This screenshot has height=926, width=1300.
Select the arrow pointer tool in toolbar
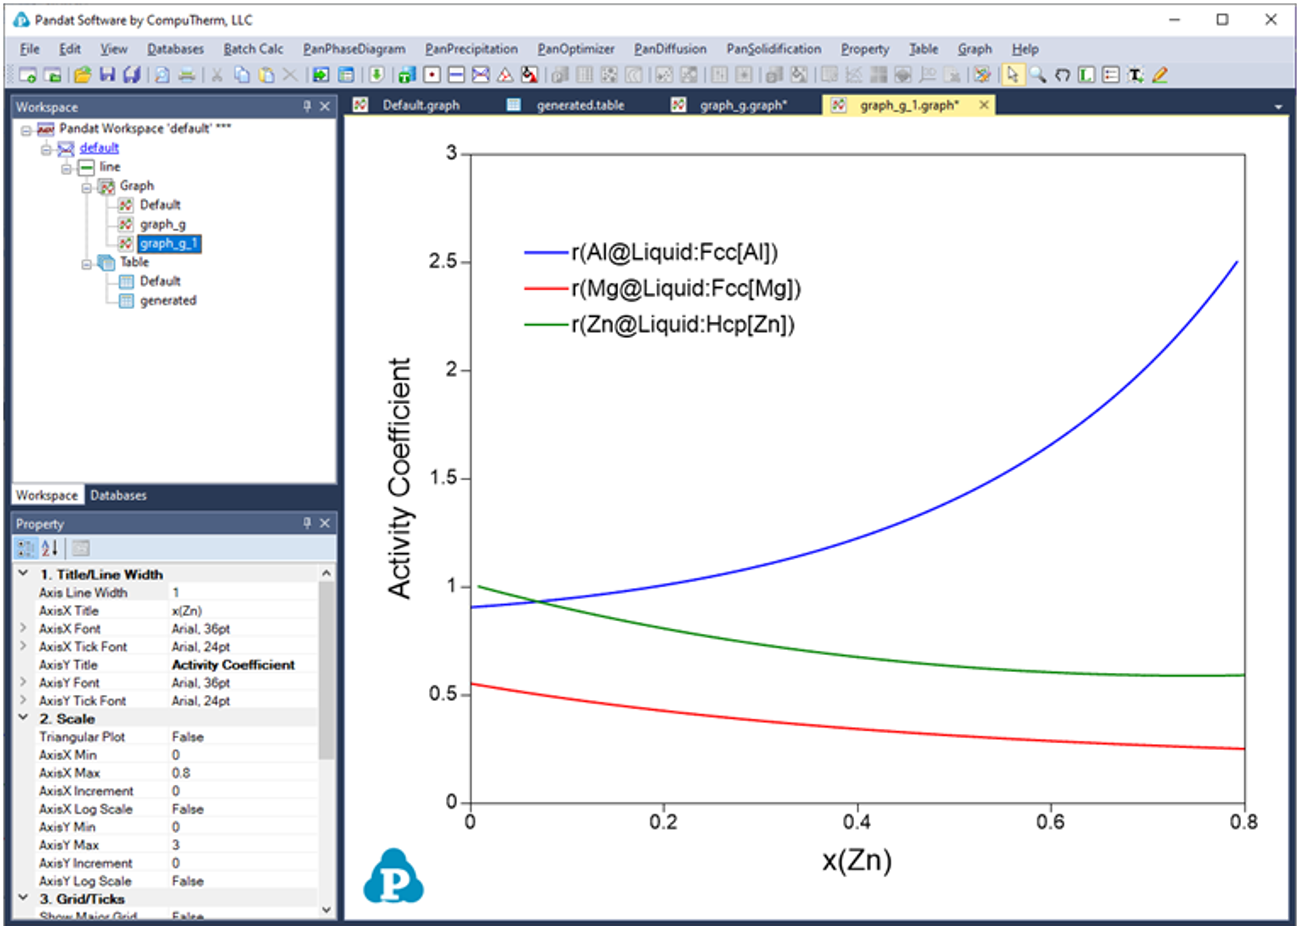click(1012, 75)
